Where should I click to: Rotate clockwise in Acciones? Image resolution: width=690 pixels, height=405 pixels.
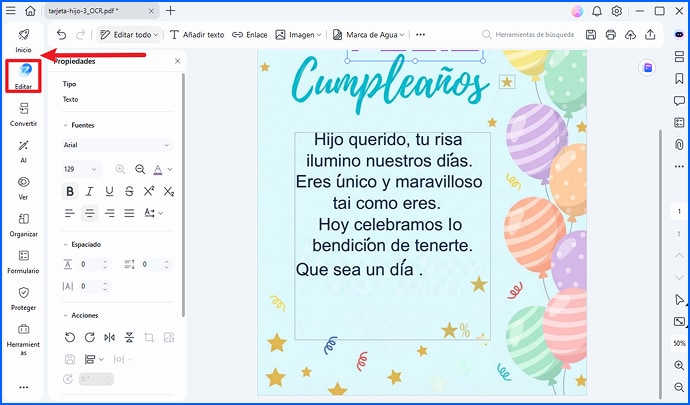click(x=90, y=338)
